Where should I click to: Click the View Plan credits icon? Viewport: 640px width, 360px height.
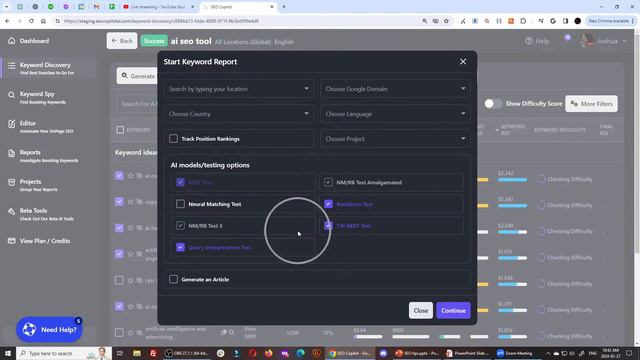[11, 241]
